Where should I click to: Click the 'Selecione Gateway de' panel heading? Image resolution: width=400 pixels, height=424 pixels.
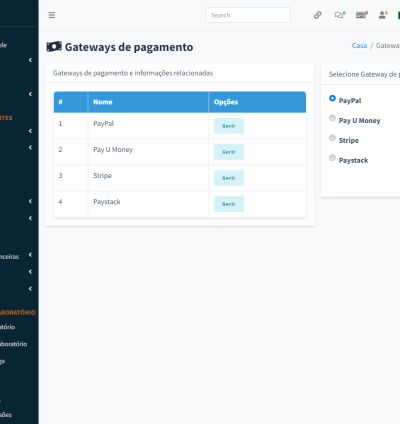pyautogui.click(x=363, y=74)
